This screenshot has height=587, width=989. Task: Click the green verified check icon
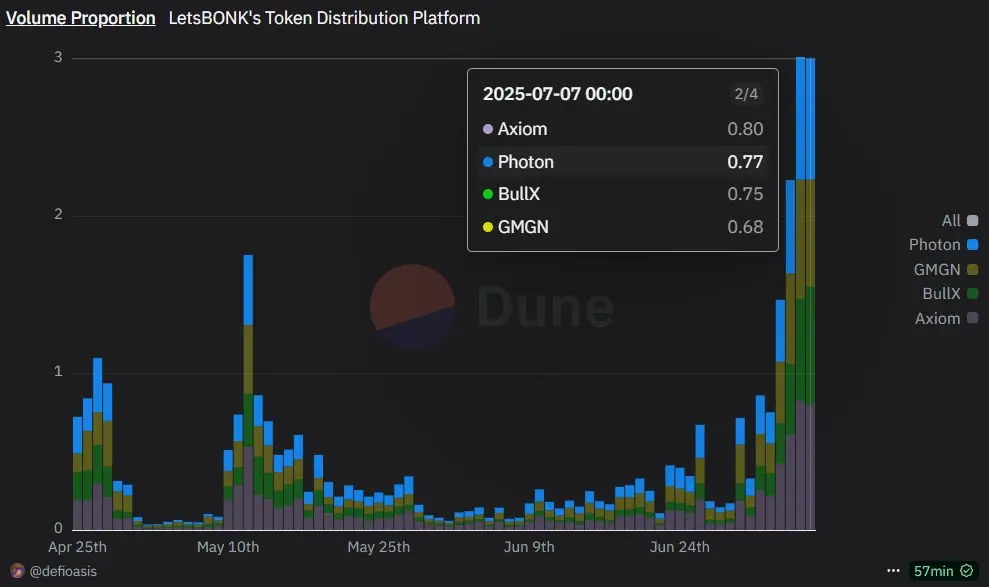966,571
